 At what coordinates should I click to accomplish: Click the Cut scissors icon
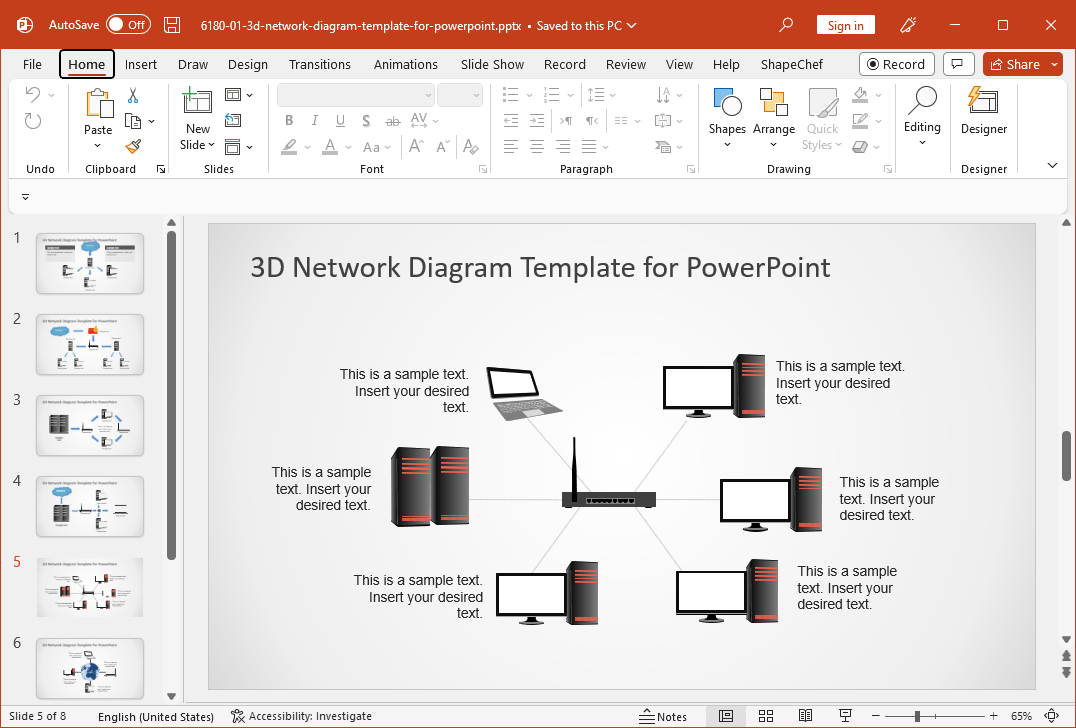[x=133, y=96]
